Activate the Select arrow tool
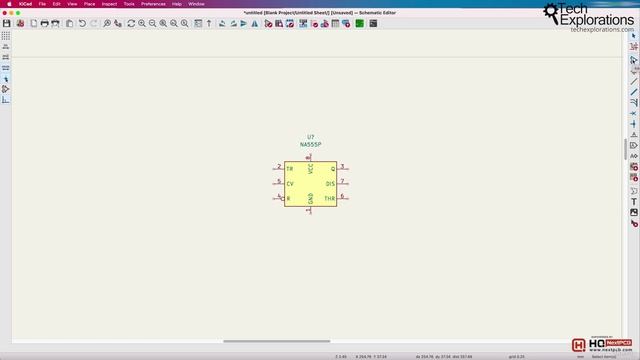The image size is (640, 360). tap(633, 36)
